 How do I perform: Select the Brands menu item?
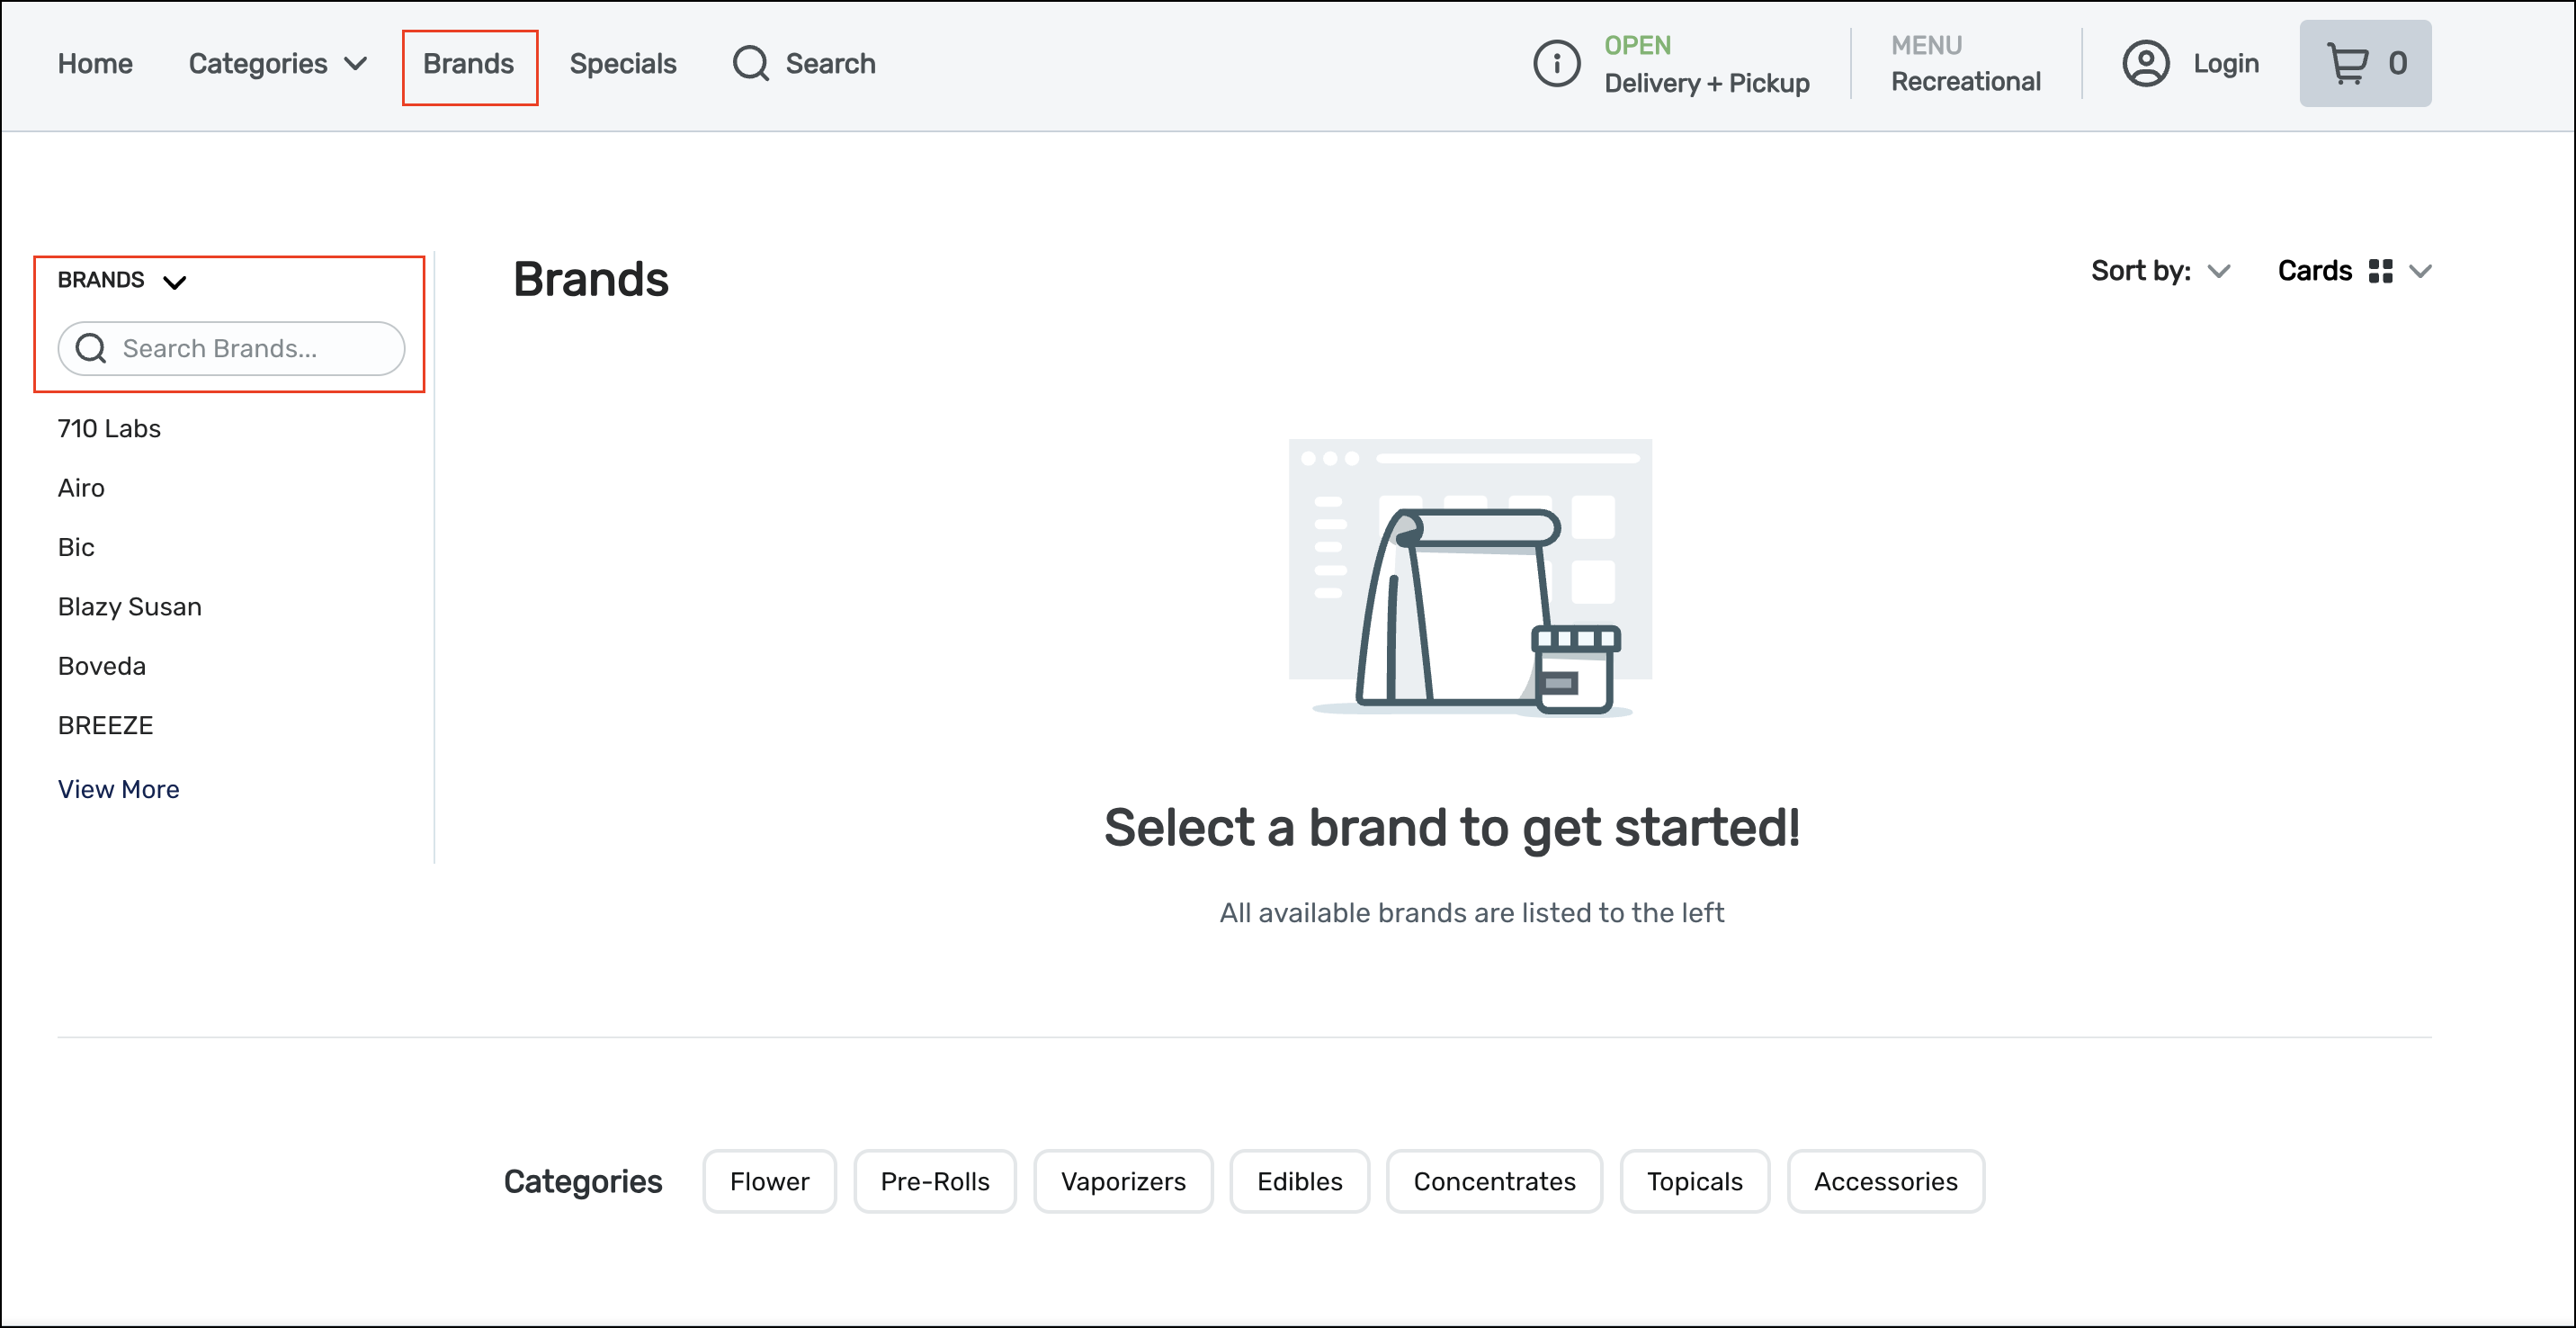(x=468, y=64)
